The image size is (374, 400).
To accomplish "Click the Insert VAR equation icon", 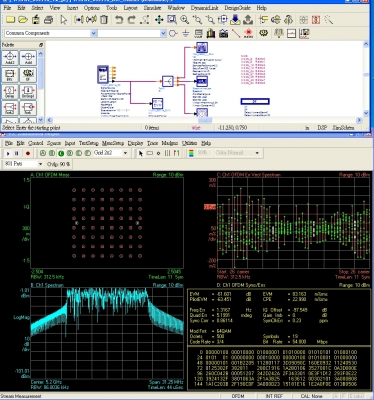I will pyautogui.click(x=198, y=33).
